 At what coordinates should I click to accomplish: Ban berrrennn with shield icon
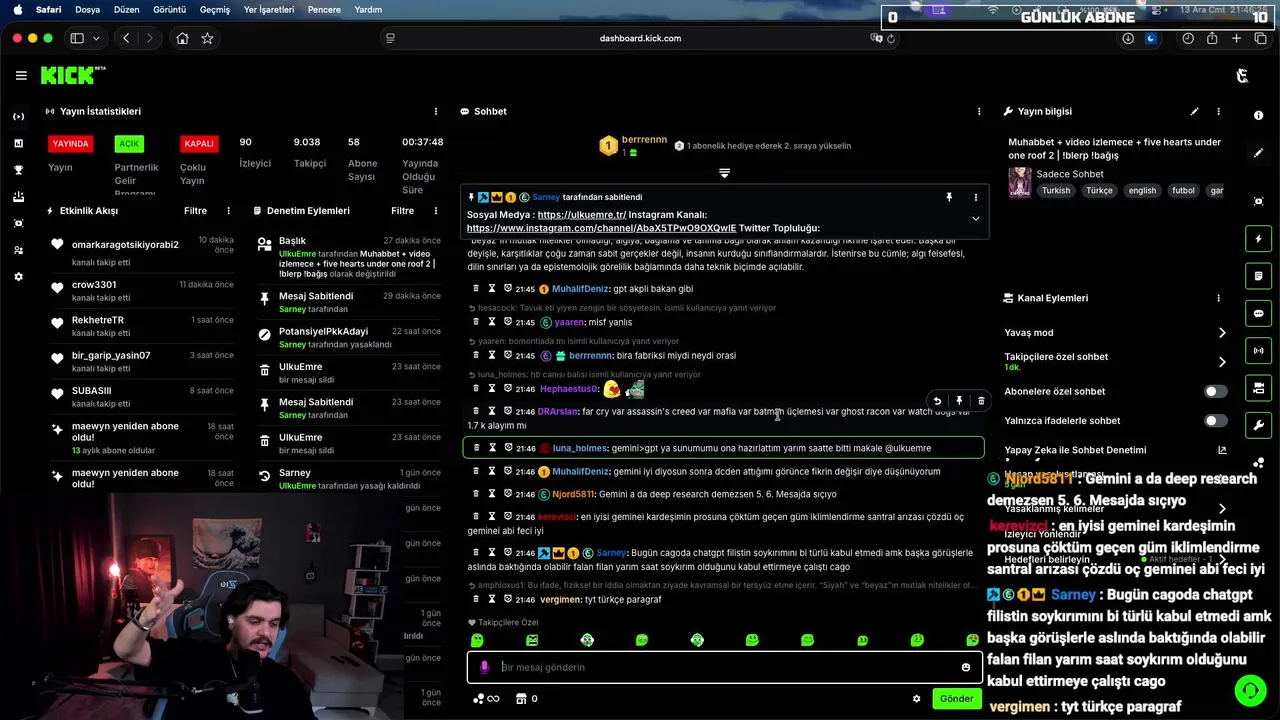[507, 355]
